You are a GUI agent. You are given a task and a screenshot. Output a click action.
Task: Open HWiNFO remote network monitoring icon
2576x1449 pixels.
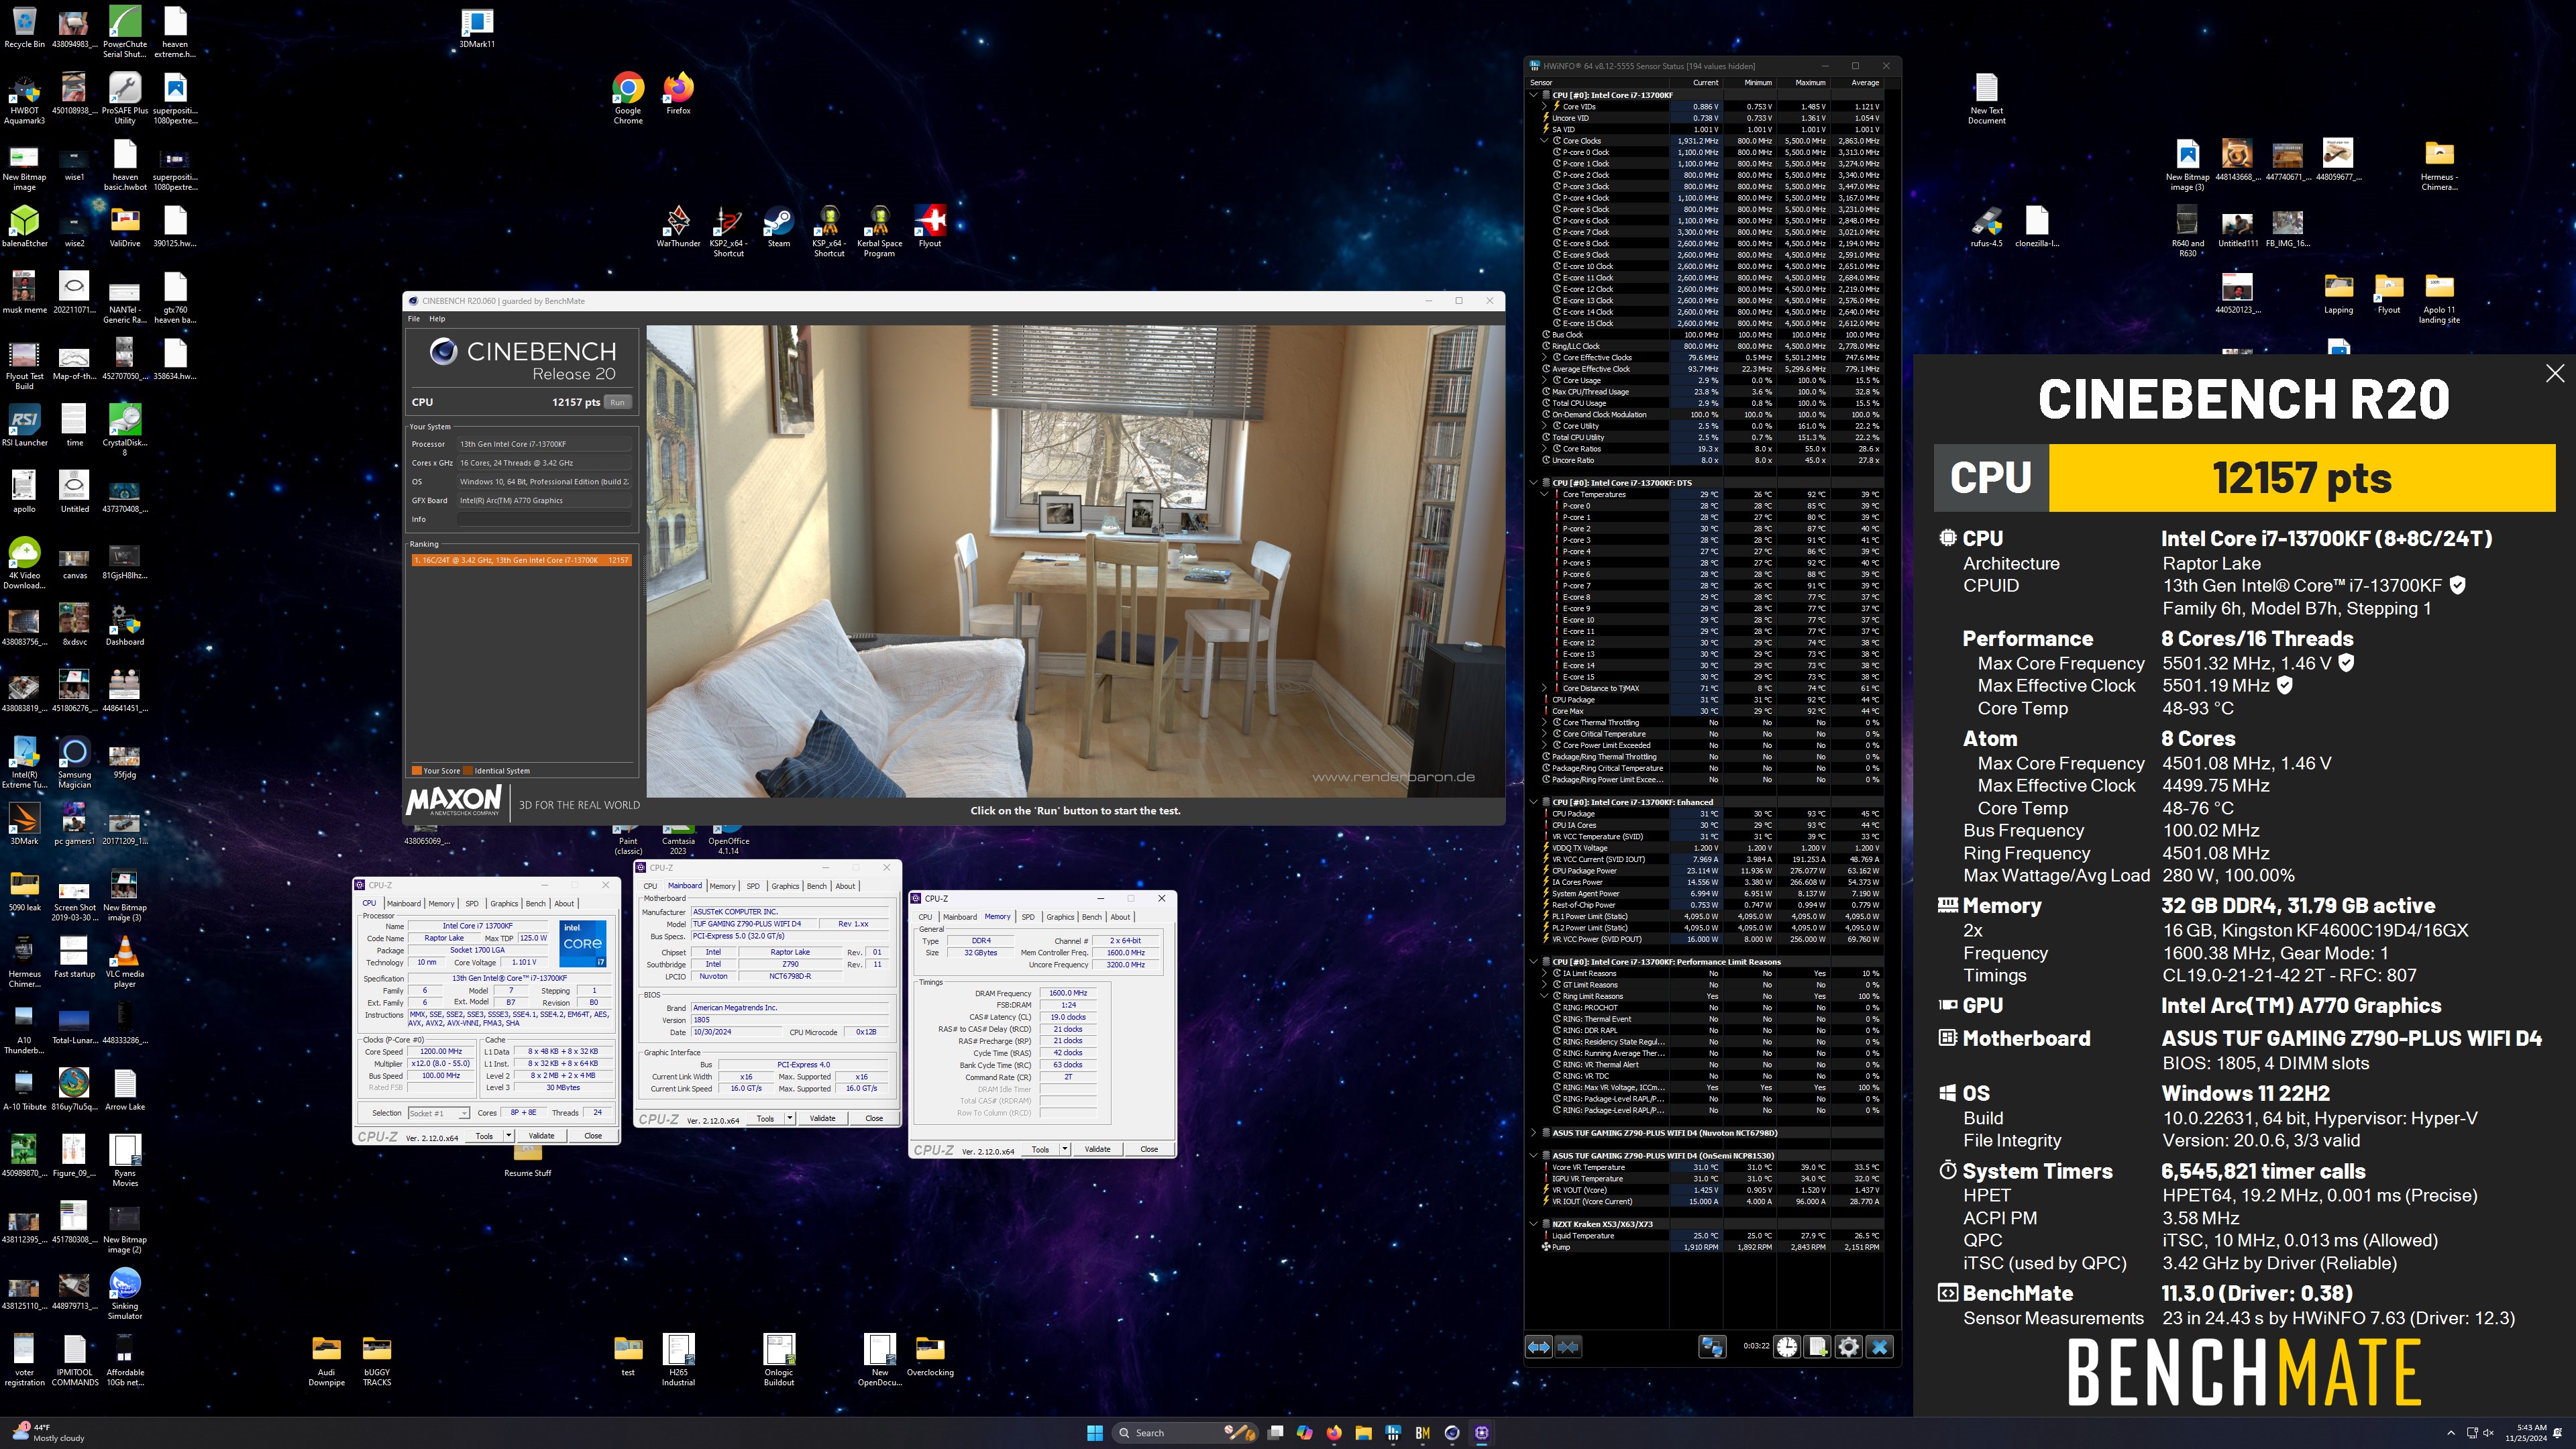1712,1347
